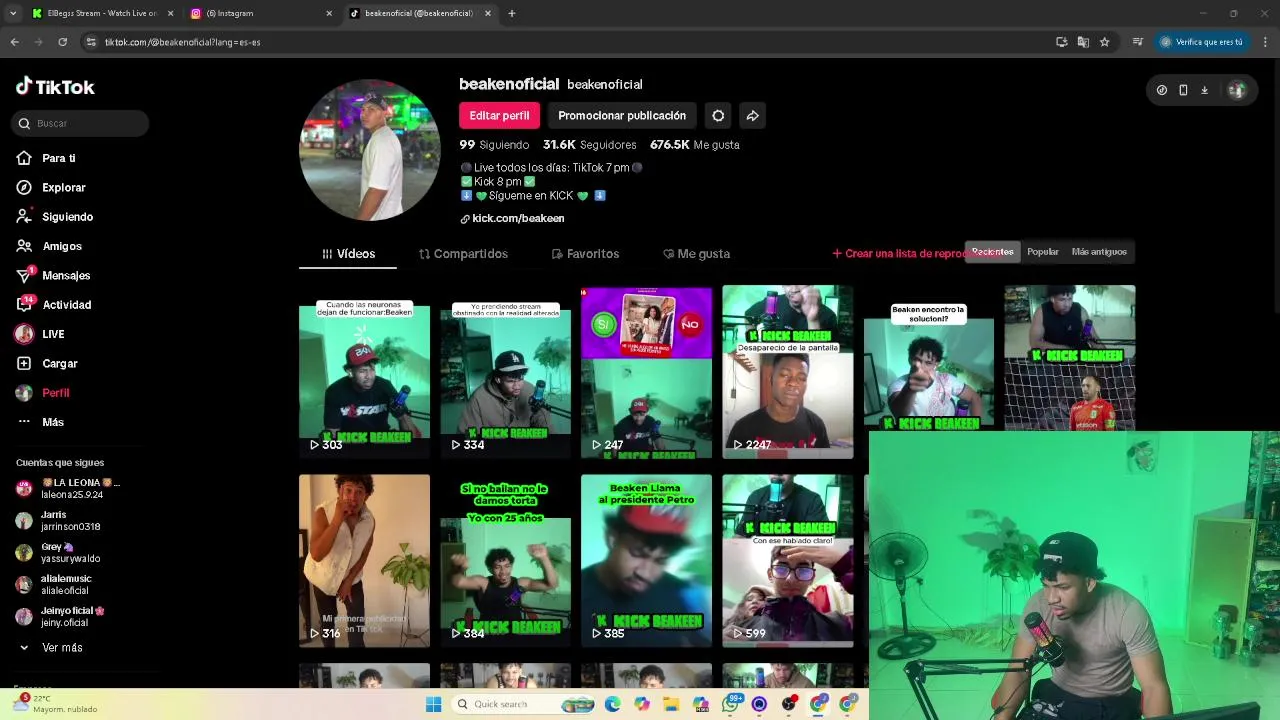The width and height of the screenshot is (1280, 720).
Task: Switch to the ElBegzs Stream browser tab
Action: click(x=102, y=13)
